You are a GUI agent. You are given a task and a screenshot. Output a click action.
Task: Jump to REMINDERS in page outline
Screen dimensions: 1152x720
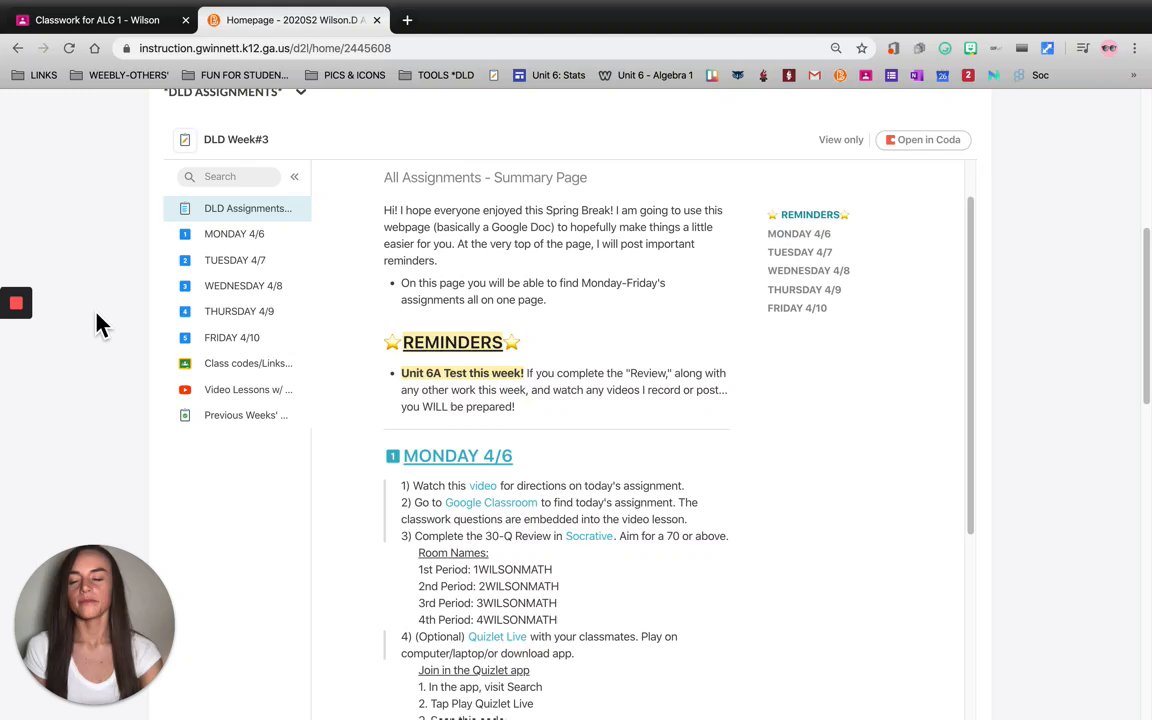(810, 215)
